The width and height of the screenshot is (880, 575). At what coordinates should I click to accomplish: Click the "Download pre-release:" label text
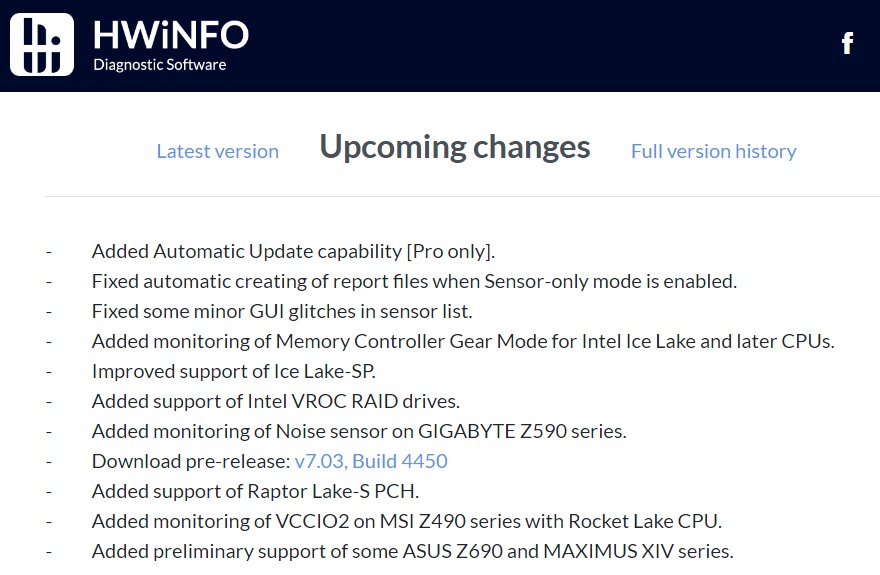coord(190,461)
